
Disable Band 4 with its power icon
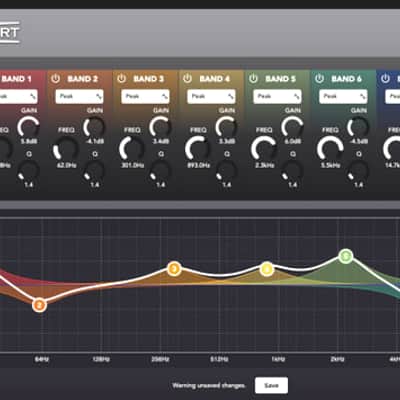tap(188, 79)
